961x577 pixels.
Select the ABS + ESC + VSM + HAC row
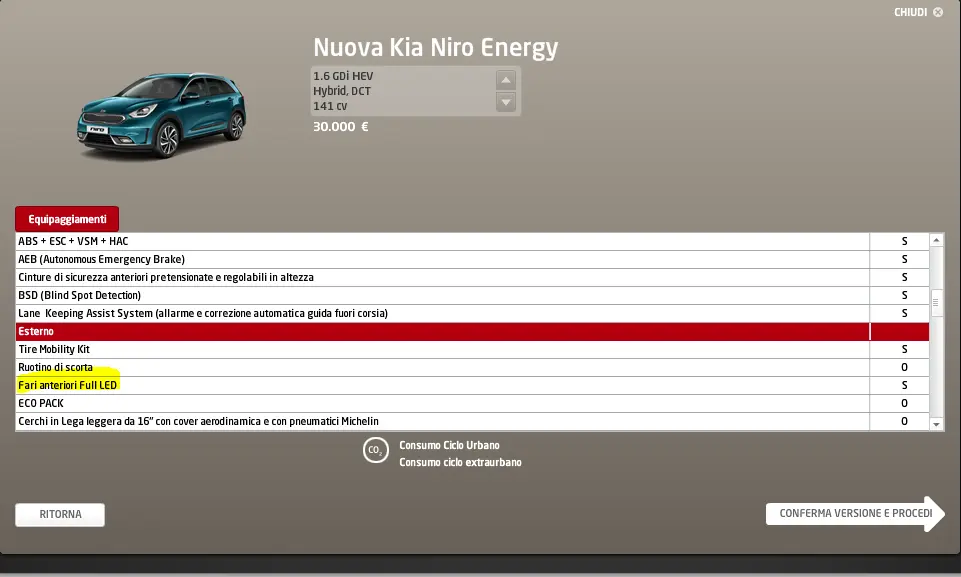[472, 241]
